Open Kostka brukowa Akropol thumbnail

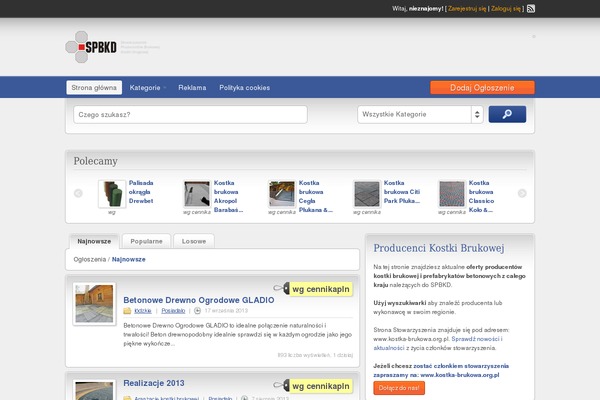[197, 194]
